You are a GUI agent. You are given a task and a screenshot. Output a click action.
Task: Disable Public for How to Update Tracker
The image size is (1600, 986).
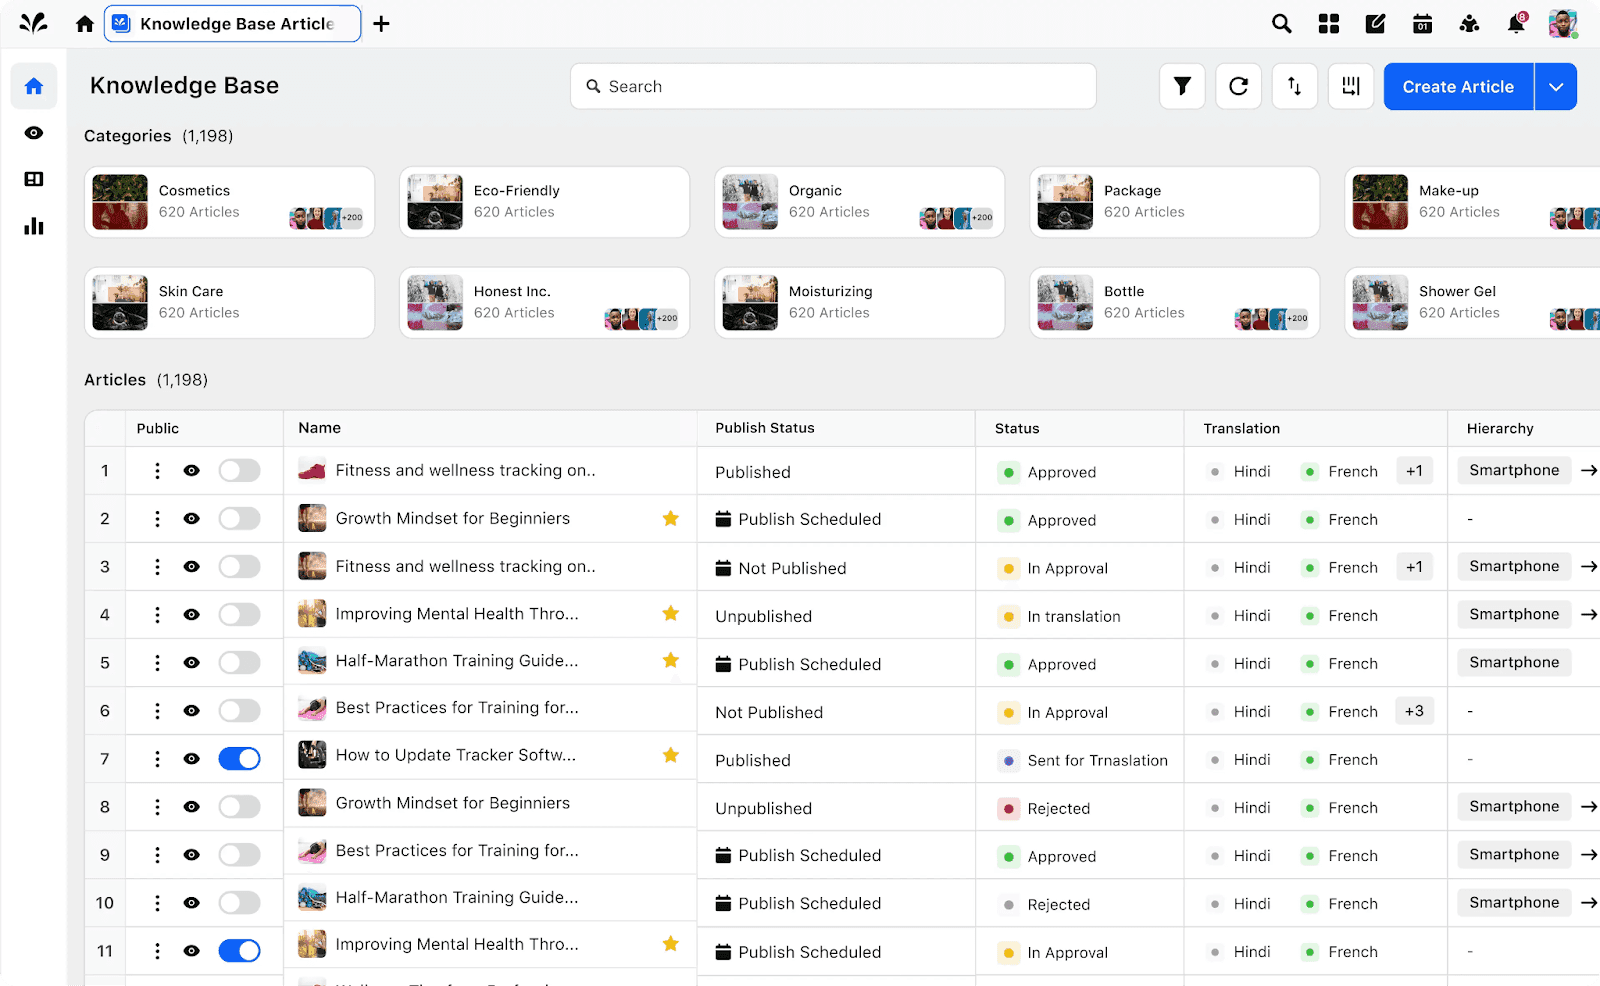tap(239, 758)
